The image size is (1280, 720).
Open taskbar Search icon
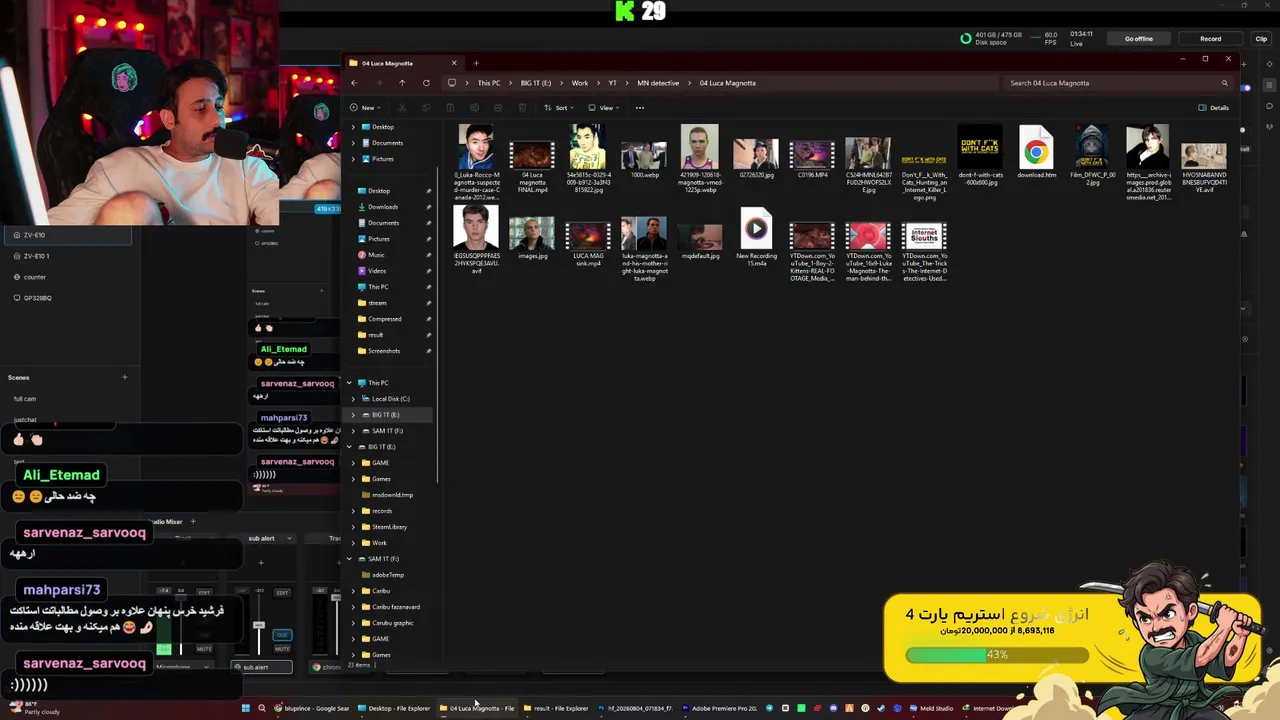[262, 708]
